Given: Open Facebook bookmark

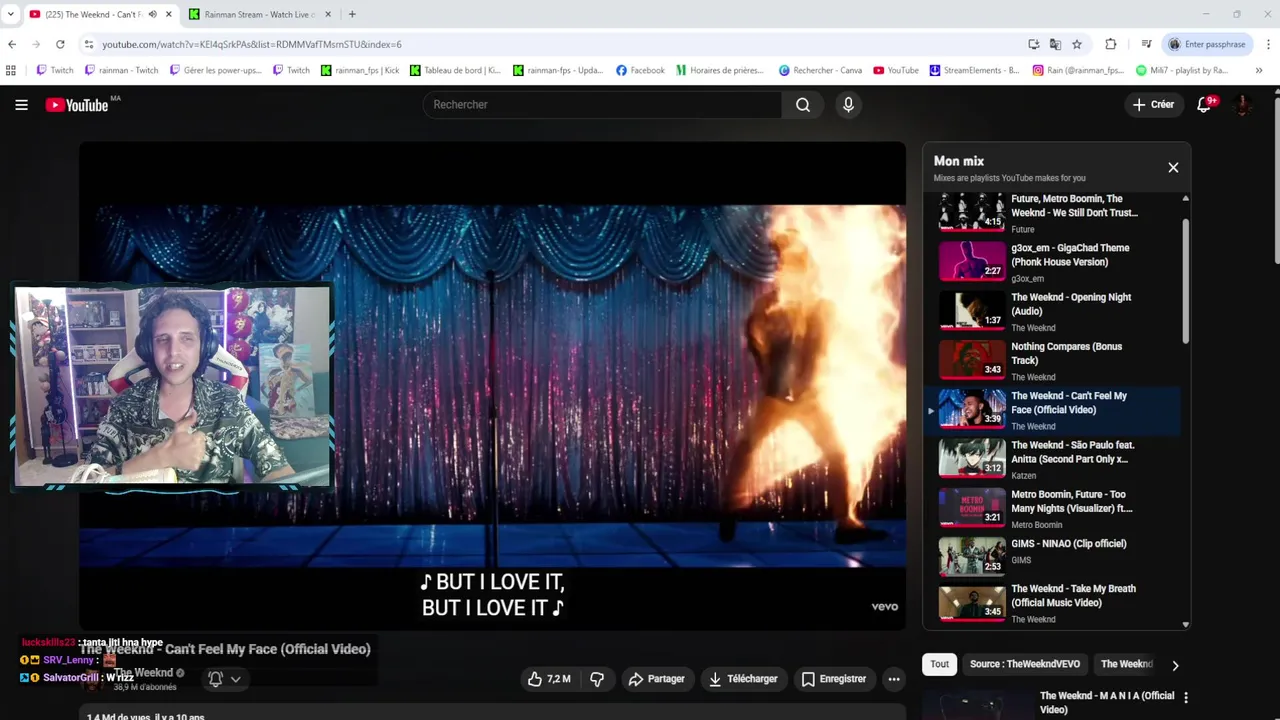Looking at the screenshot, I should (x=640, y=70).
